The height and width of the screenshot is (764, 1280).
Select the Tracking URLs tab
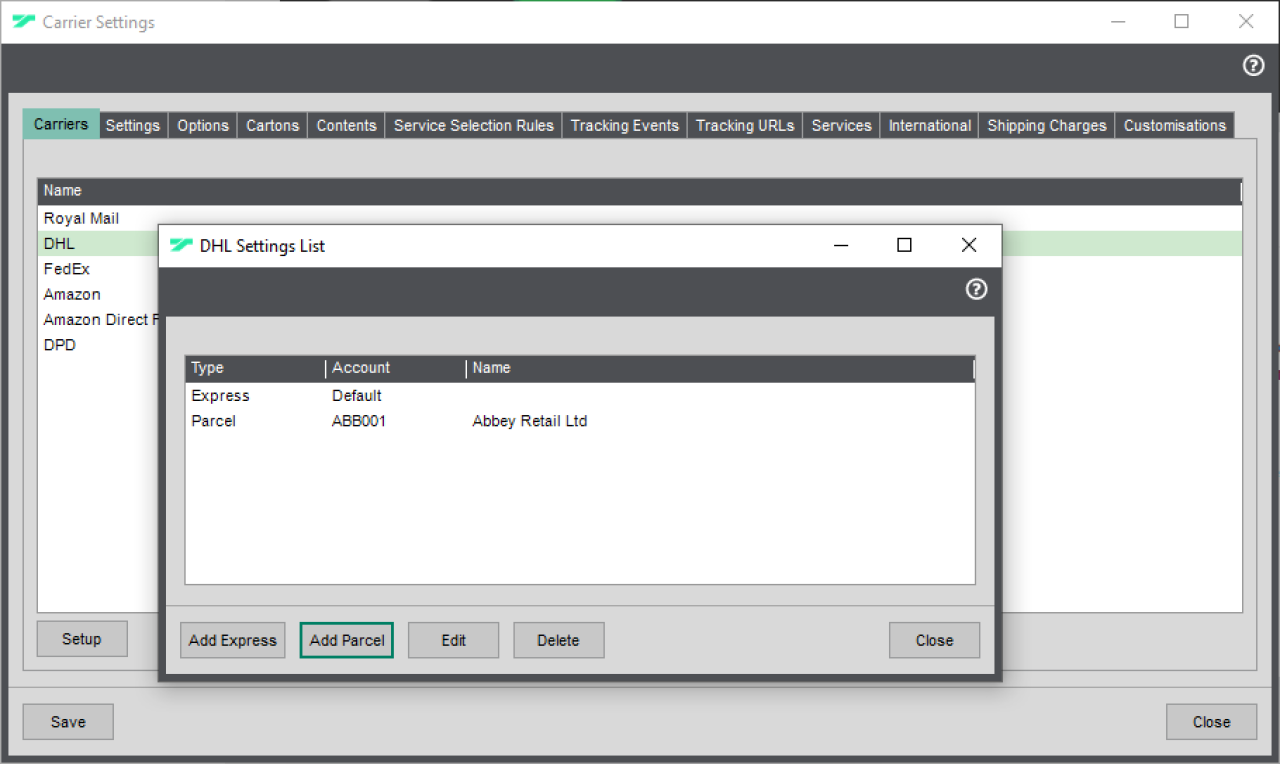[x=745, y=126]
